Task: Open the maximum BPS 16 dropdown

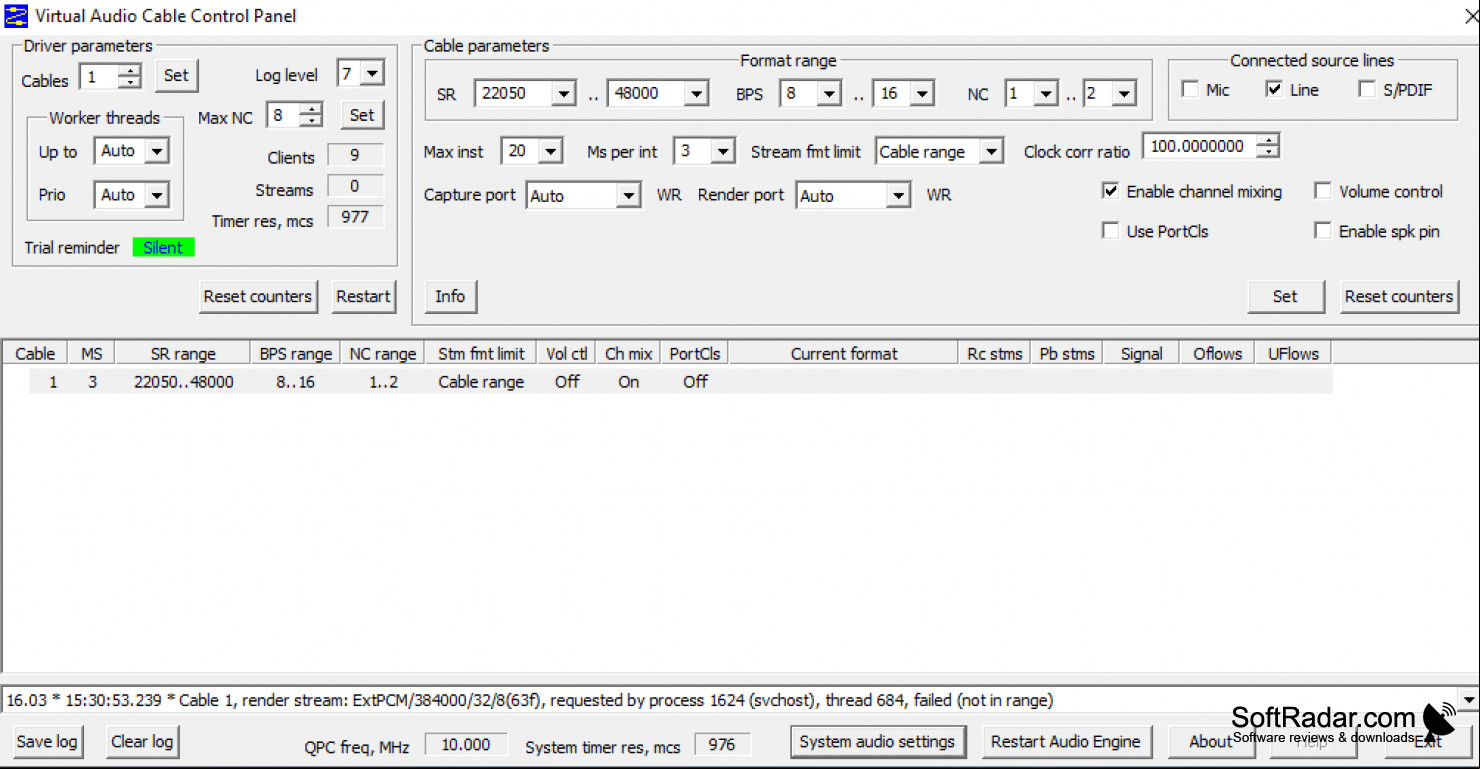Action: click(x=922, y=94)
